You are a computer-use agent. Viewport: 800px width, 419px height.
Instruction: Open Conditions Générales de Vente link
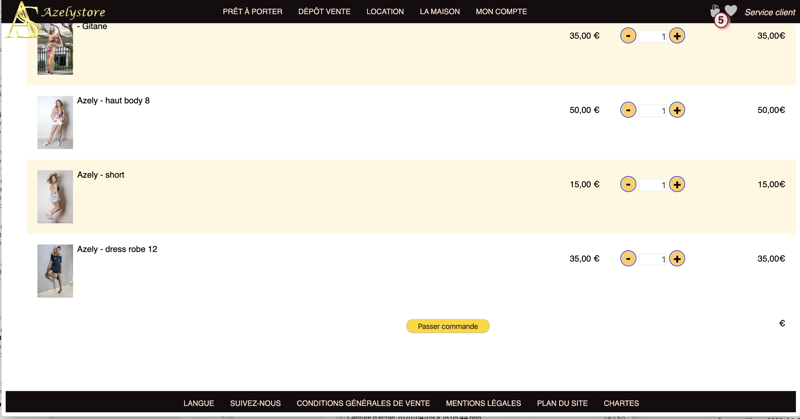tap(363, 403)
